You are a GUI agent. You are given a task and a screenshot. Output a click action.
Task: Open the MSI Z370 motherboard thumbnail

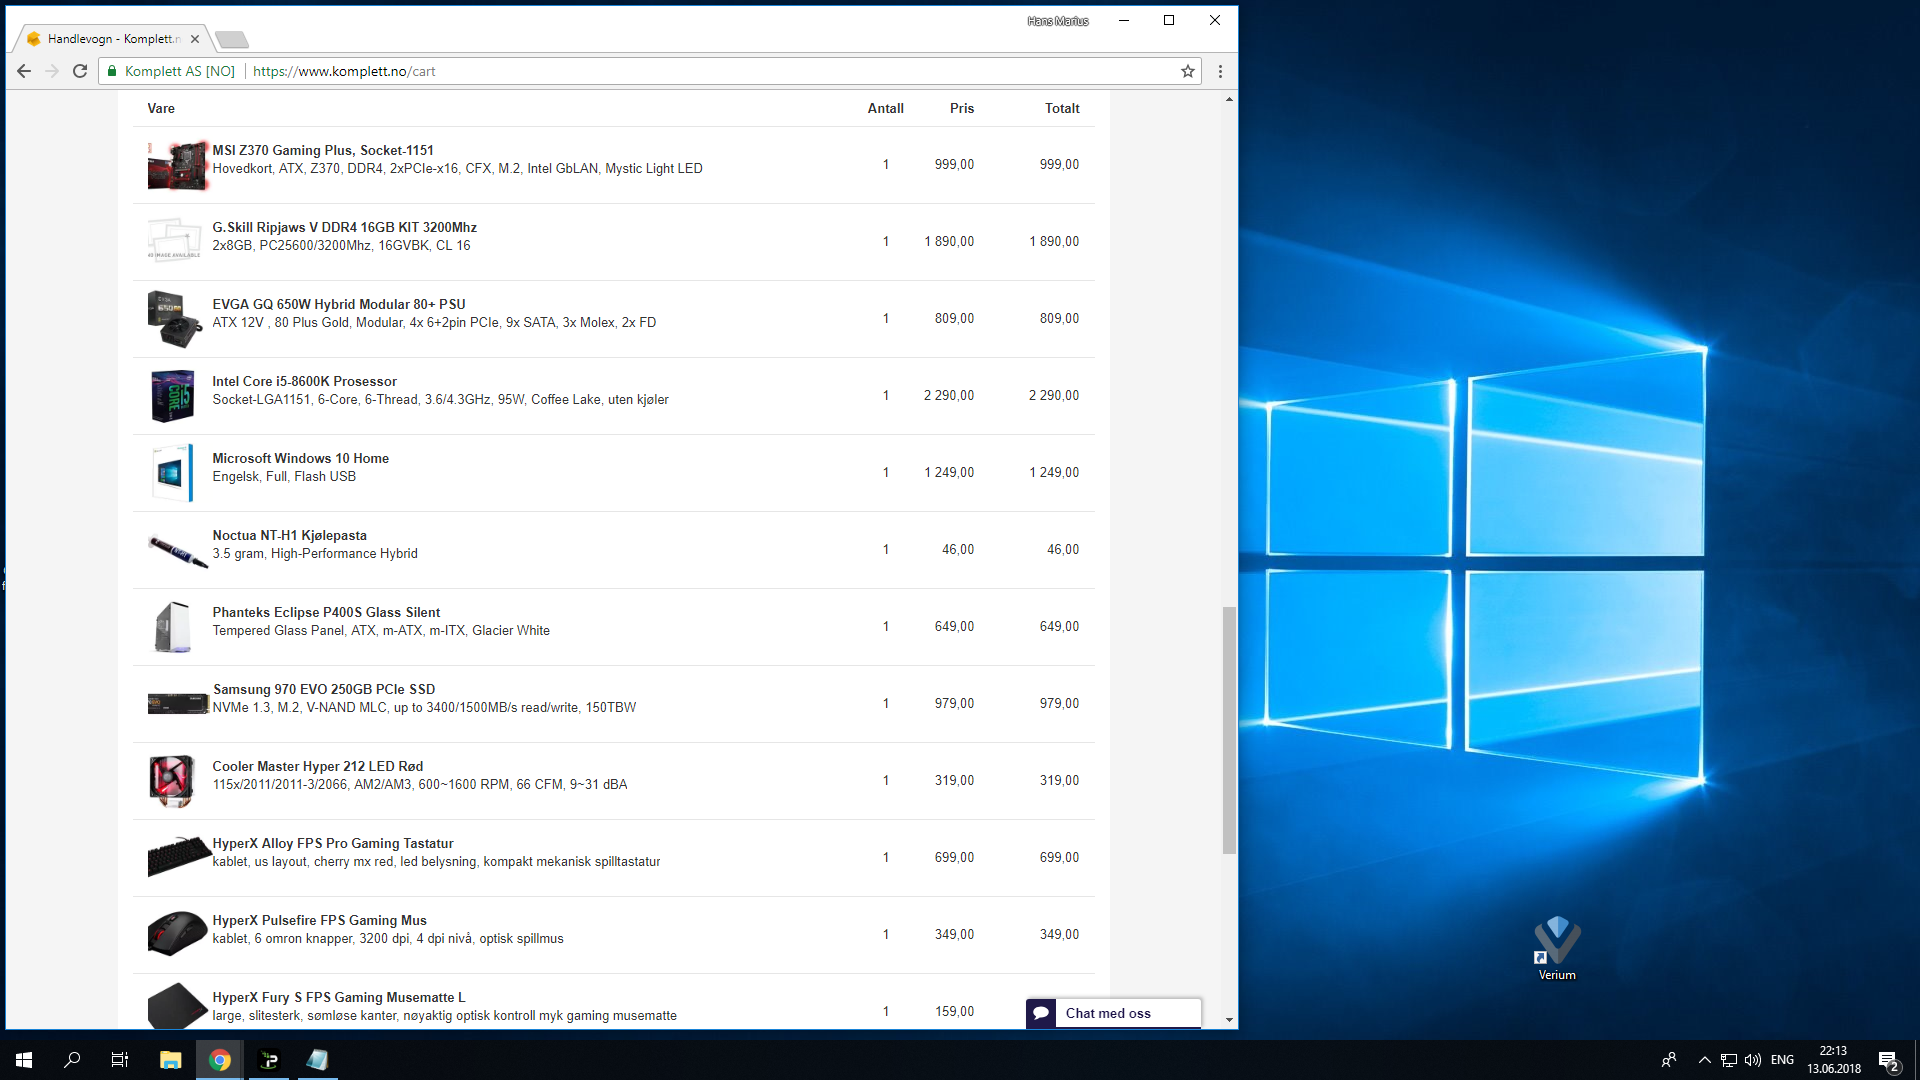pos(178,165)
